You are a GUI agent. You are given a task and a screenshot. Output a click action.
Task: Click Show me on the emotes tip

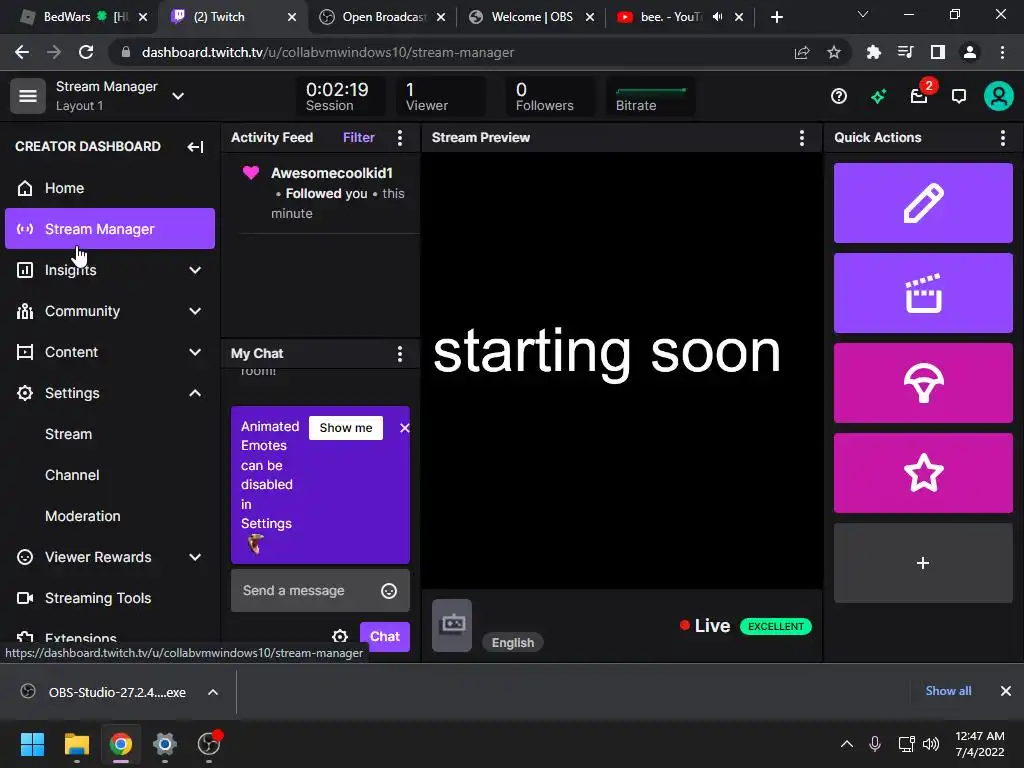tap(345, 428)
